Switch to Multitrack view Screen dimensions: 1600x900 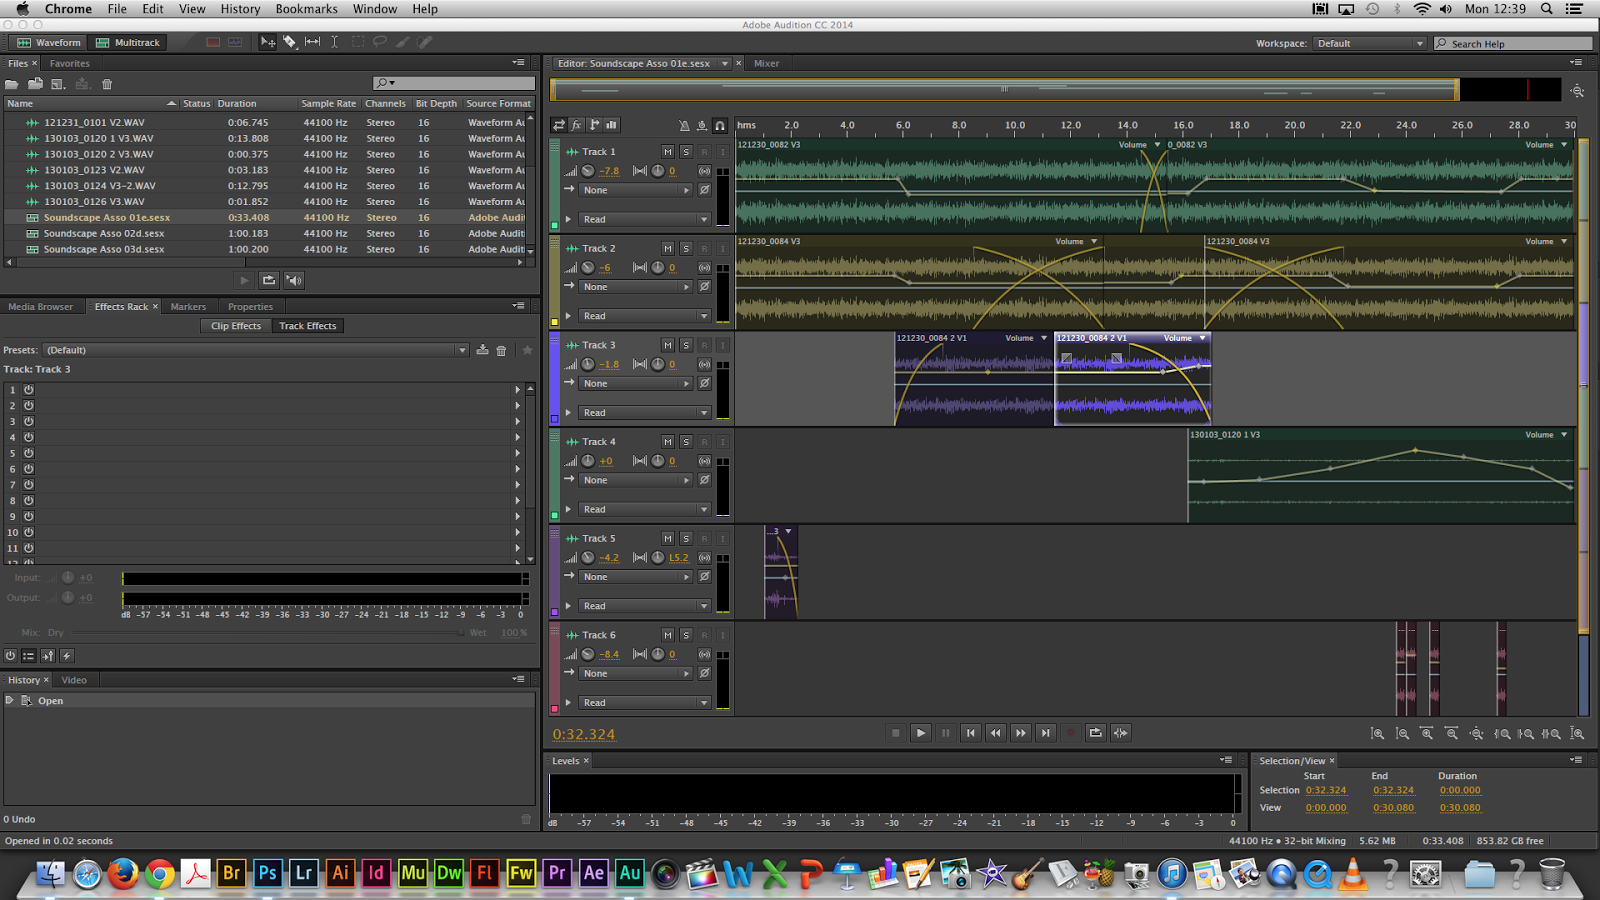coord(128,42)
